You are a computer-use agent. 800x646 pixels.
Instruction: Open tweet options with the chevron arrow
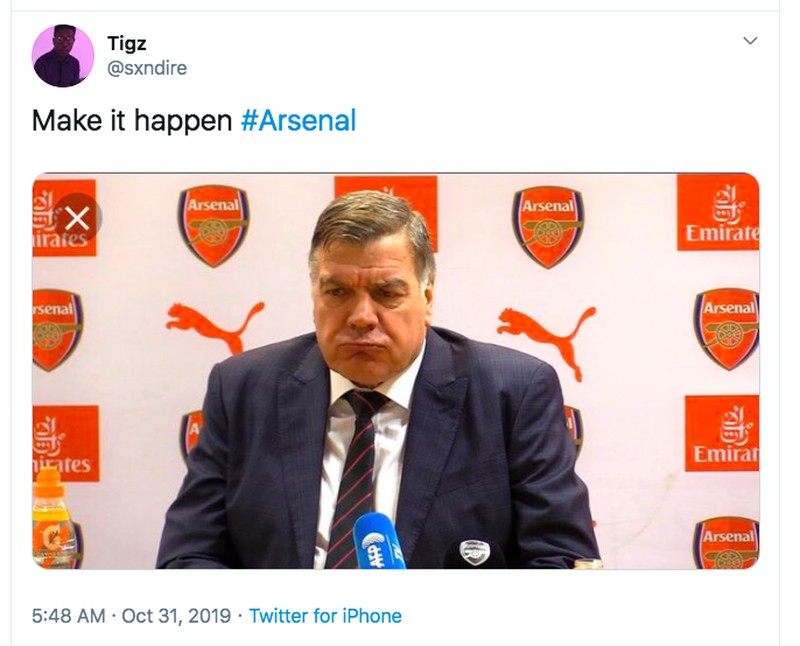click(x=750, y=41)
